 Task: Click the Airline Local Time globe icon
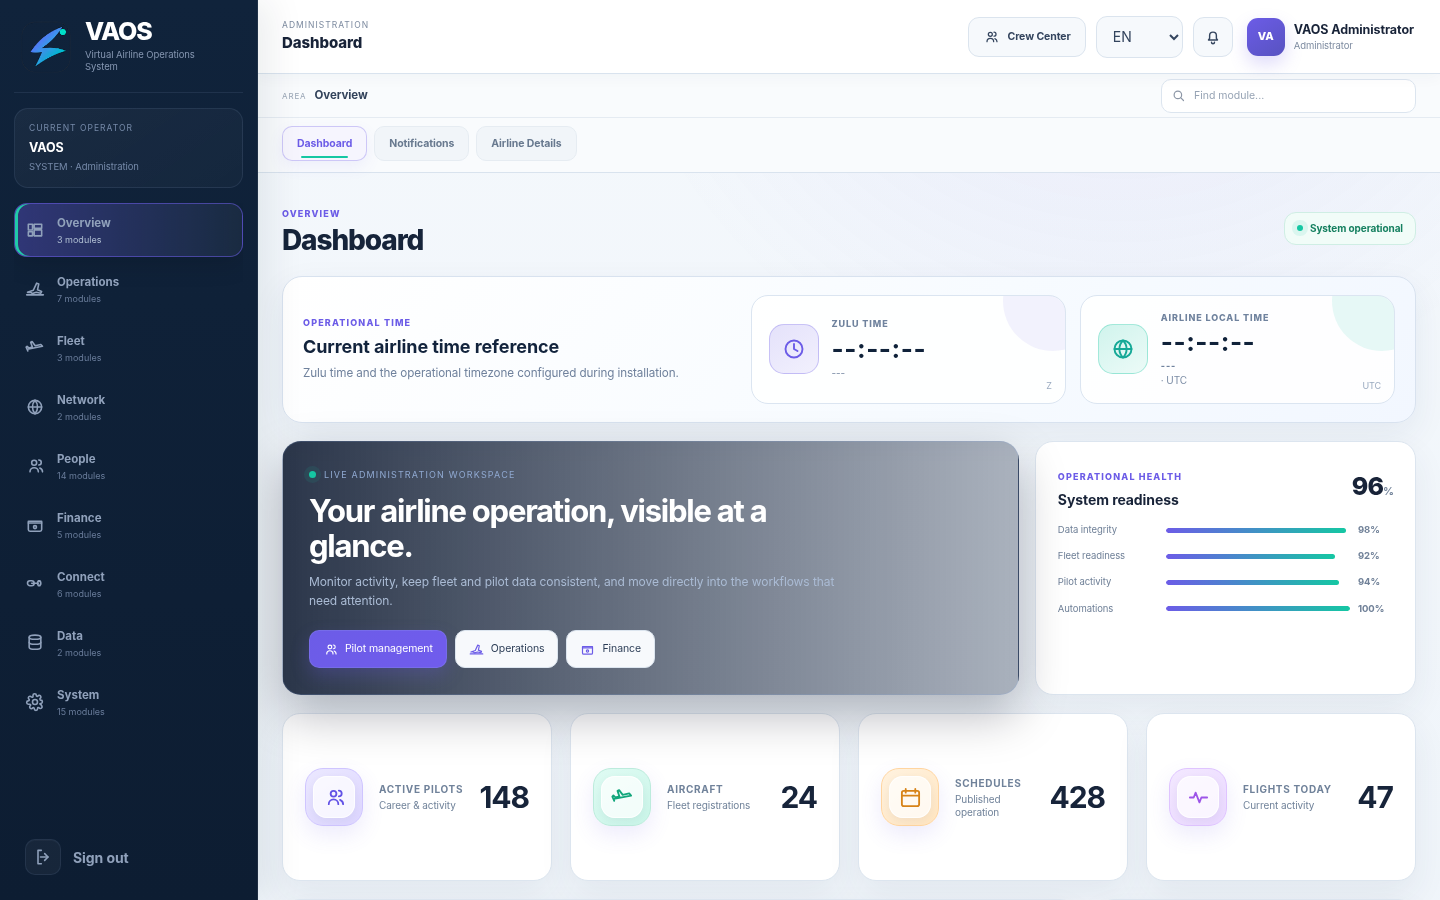point(1123,349)
